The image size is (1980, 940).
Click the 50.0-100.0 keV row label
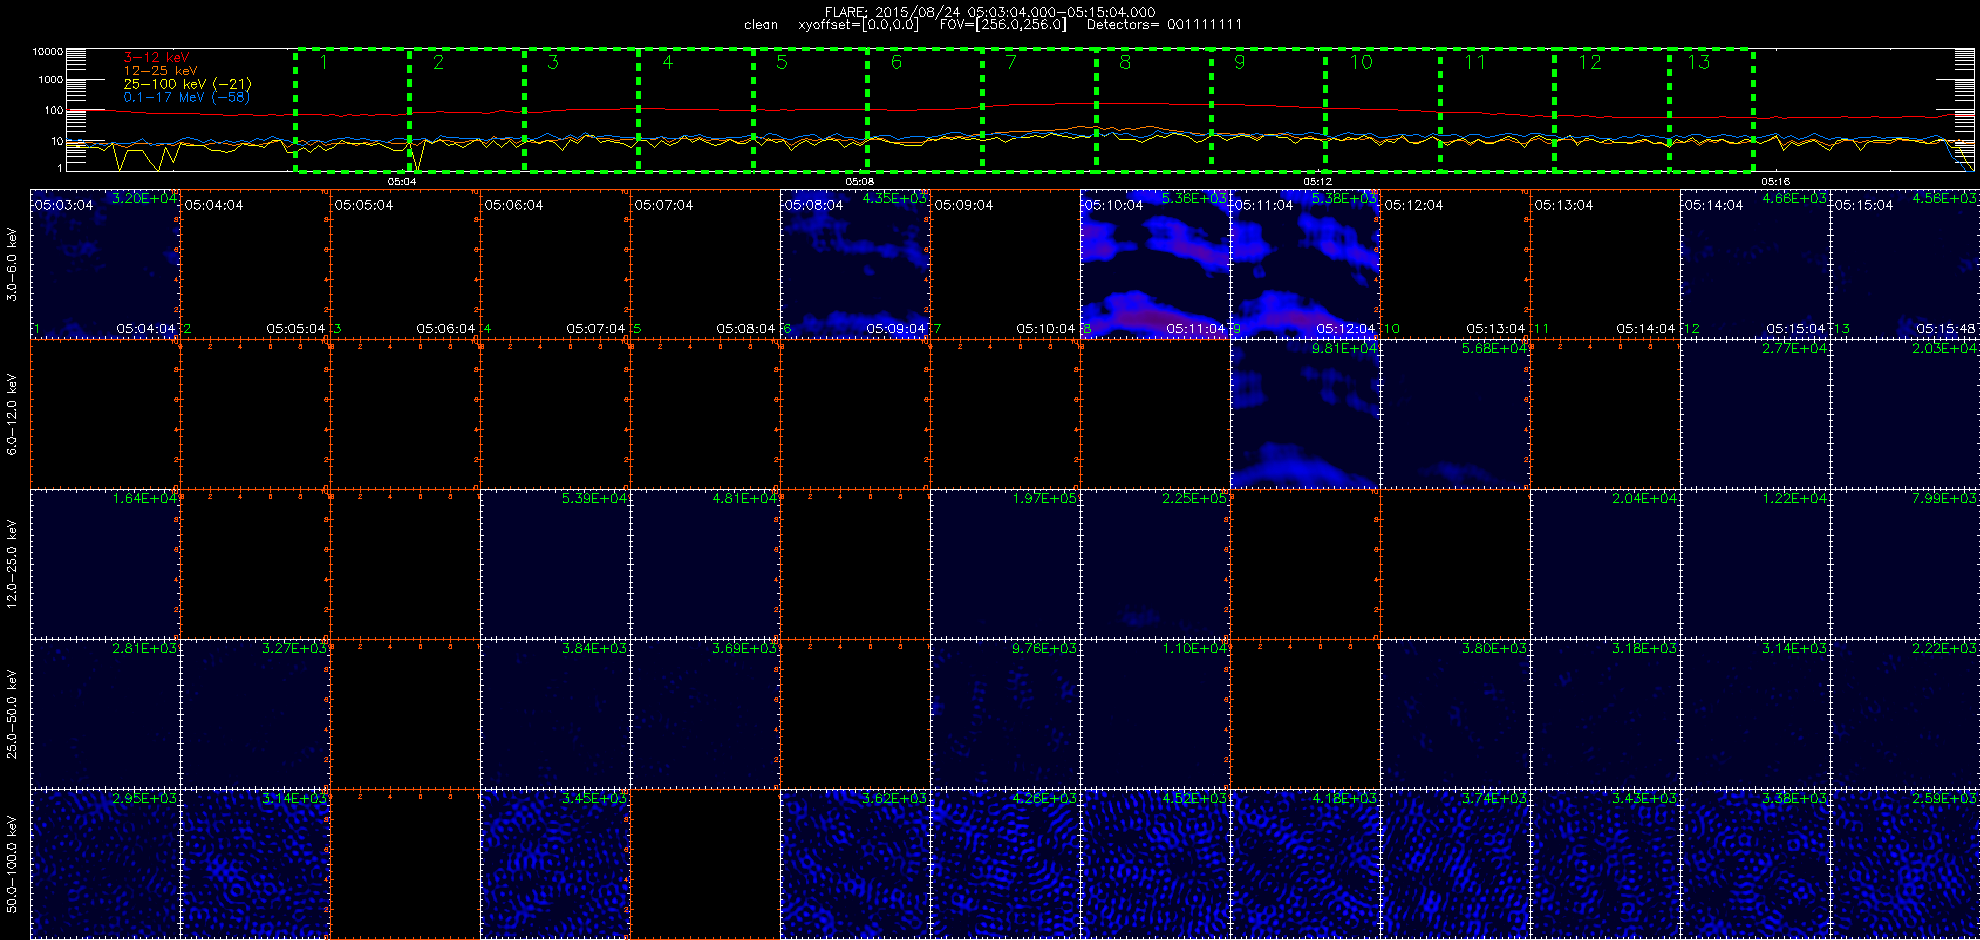[12, 864]
